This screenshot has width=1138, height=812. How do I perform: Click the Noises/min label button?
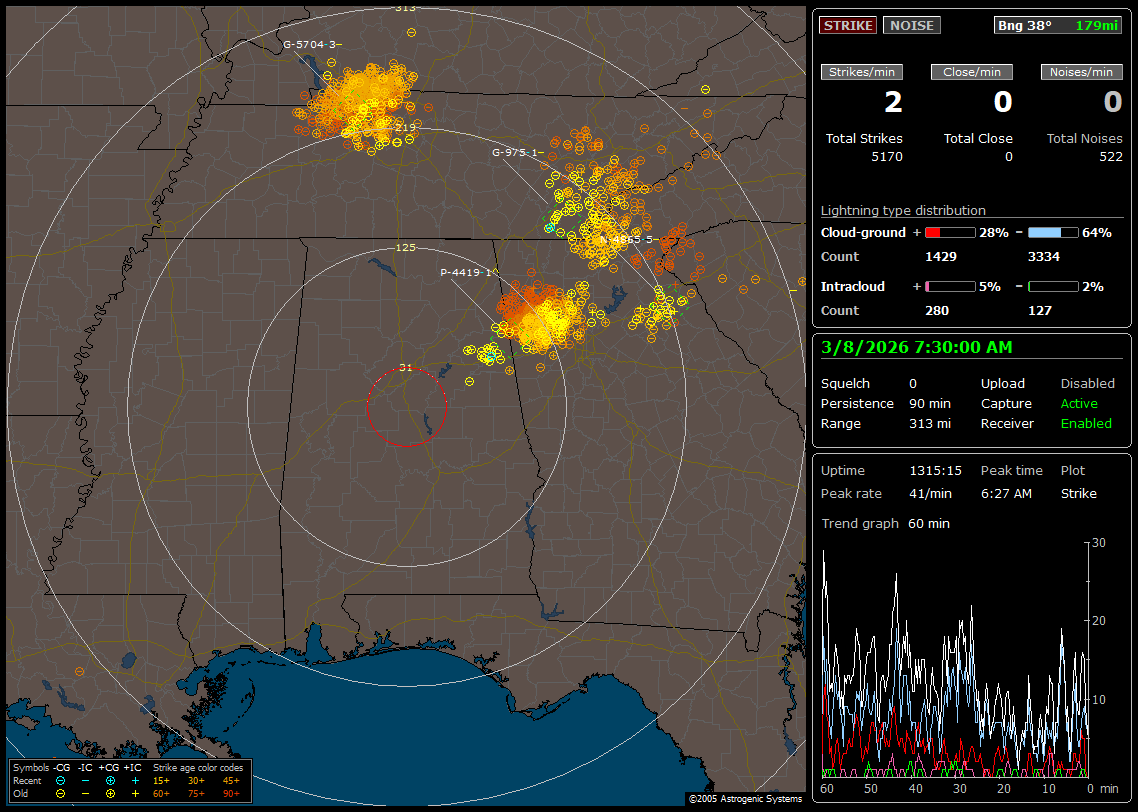pyautogui.click(x=1082, y=72)
